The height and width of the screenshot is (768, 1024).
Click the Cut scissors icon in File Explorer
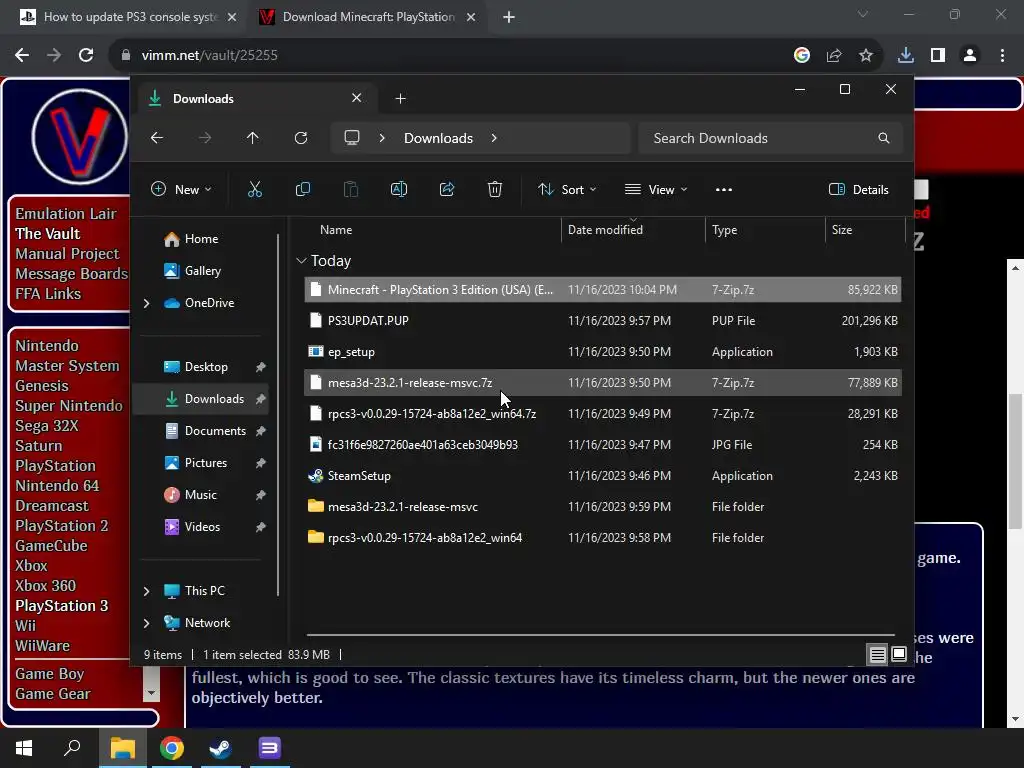click(255, 189)
